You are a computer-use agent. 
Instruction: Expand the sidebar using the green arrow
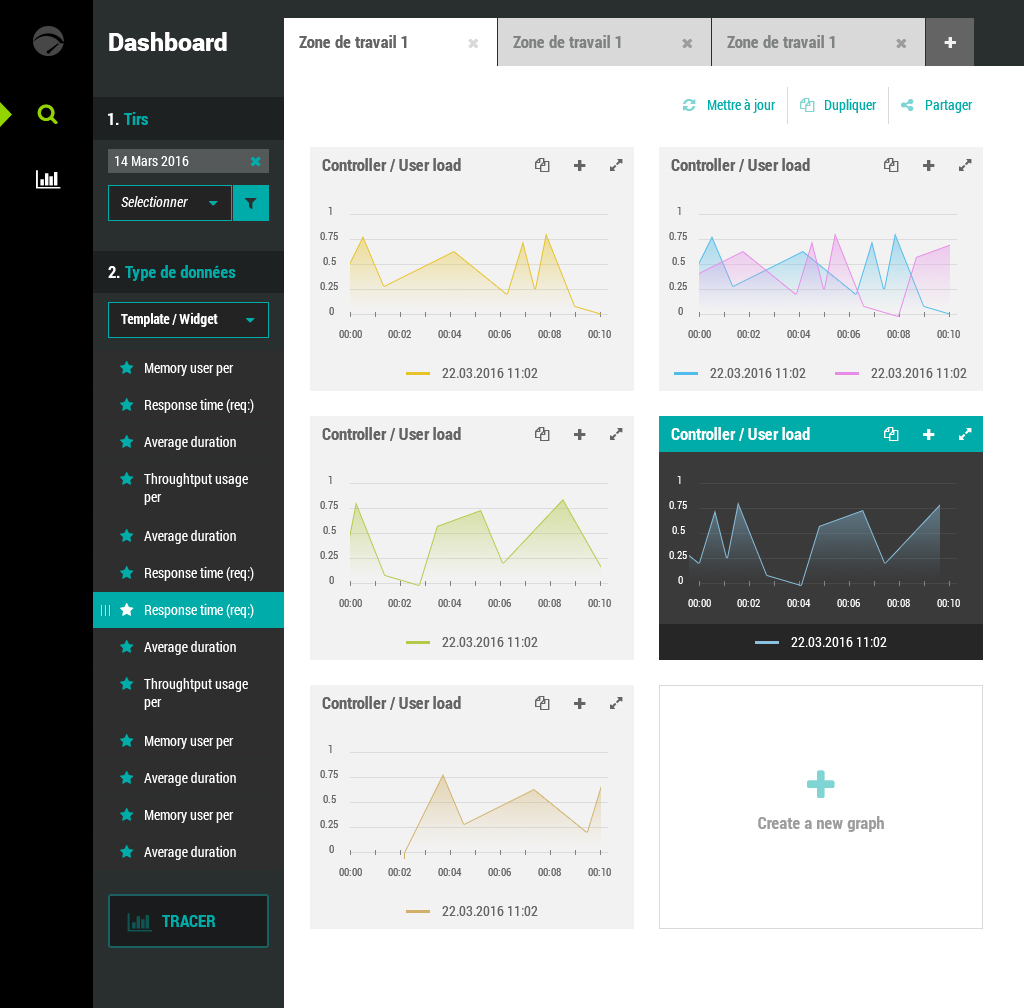point(6,114)
